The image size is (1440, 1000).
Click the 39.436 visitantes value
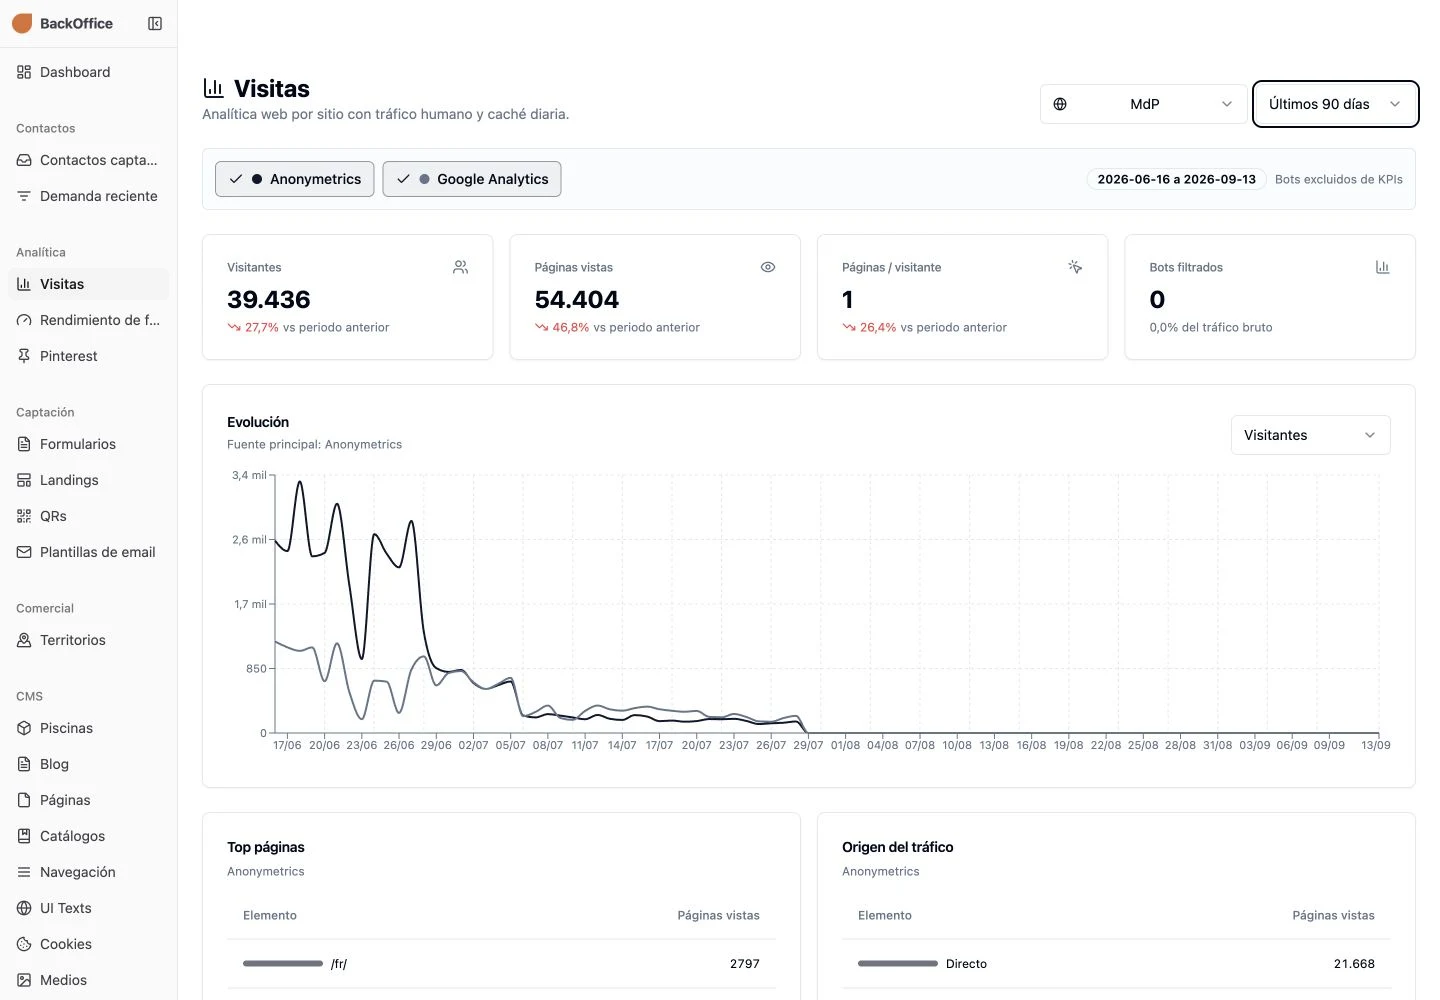click(x=269, y=299)
